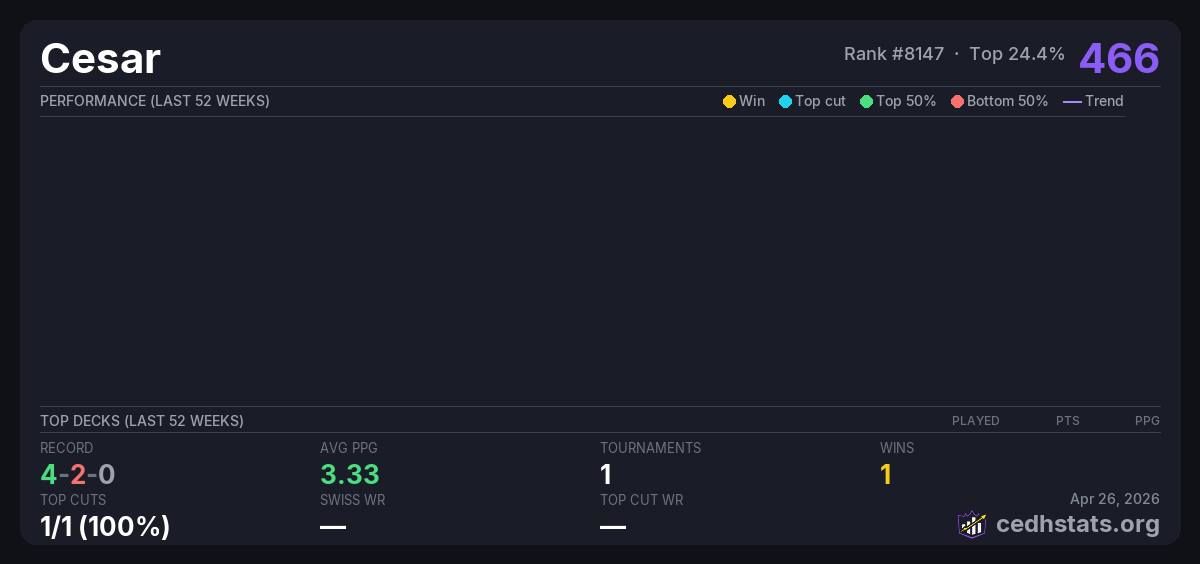
Task: Click the green Top 50% legend dot
Action: [x=866, y=101]
